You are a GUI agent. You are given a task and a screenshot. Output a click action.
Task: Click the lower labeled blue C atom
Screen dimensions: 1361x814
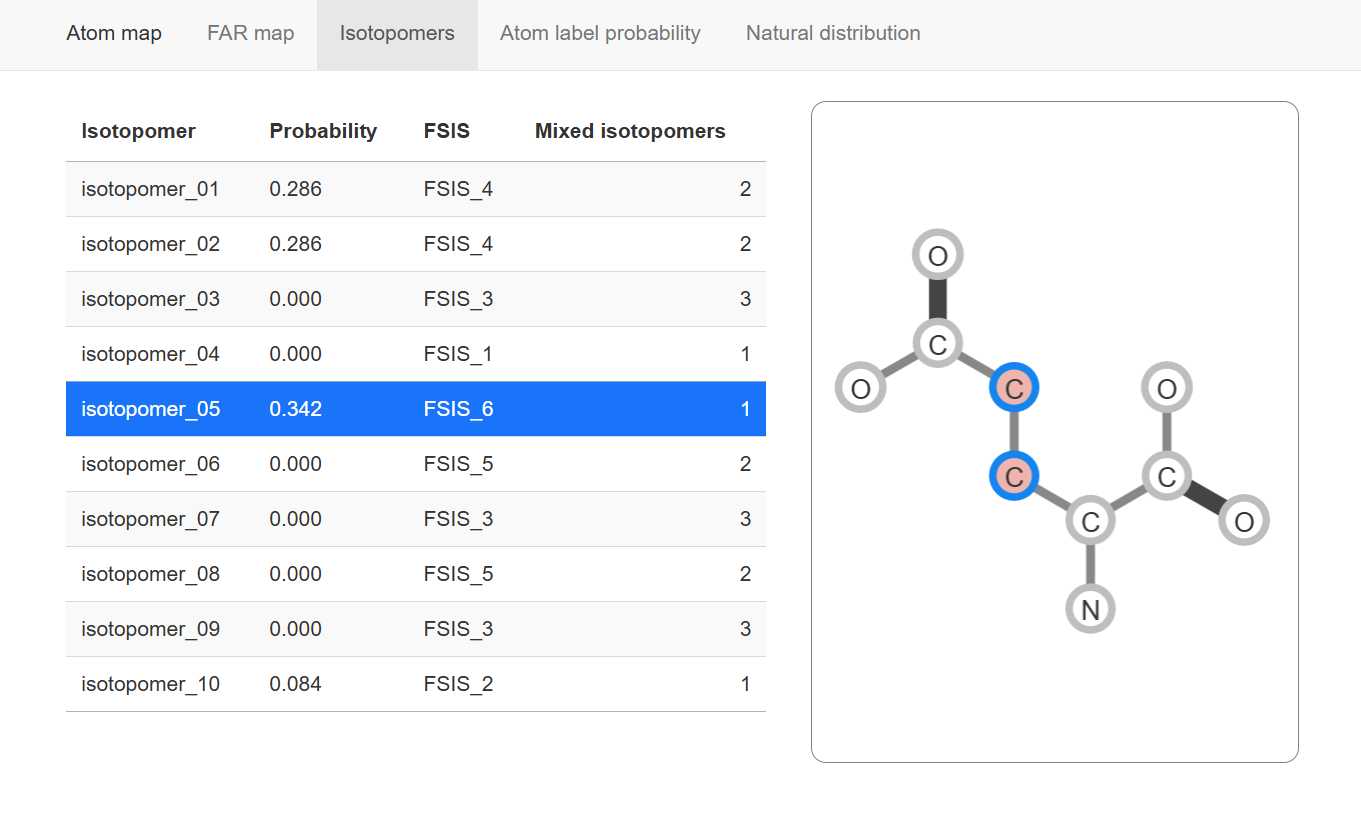pos(1014,477)
